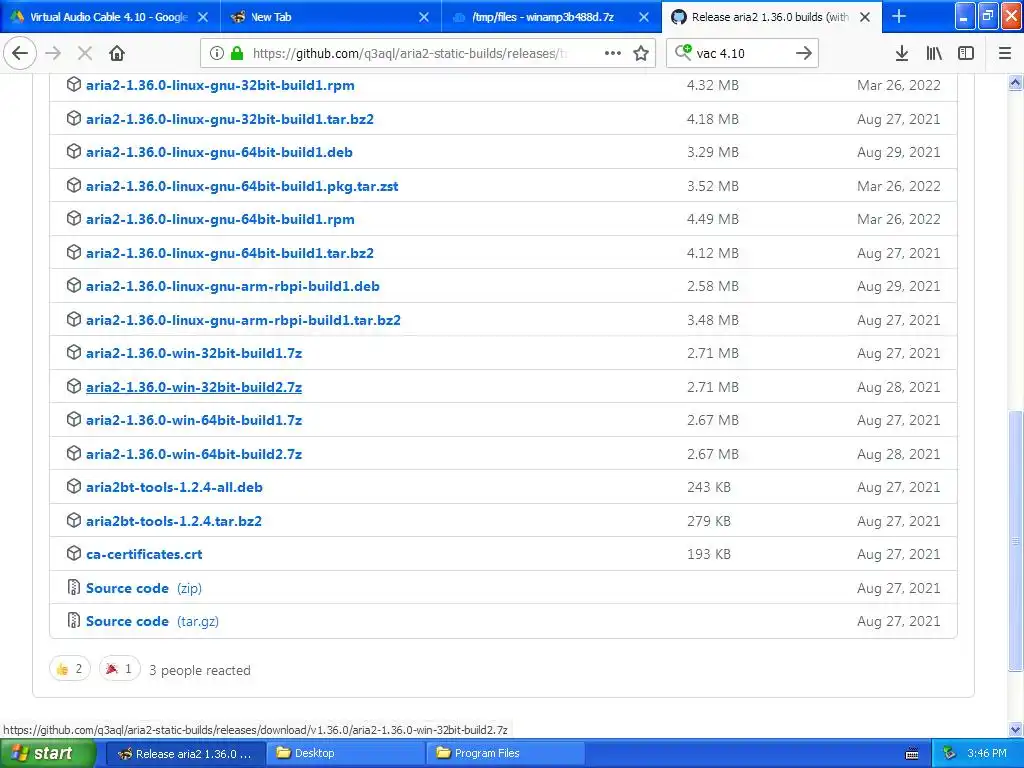Download the Source code (tar.gz) archive

click(x=152, y=621)
